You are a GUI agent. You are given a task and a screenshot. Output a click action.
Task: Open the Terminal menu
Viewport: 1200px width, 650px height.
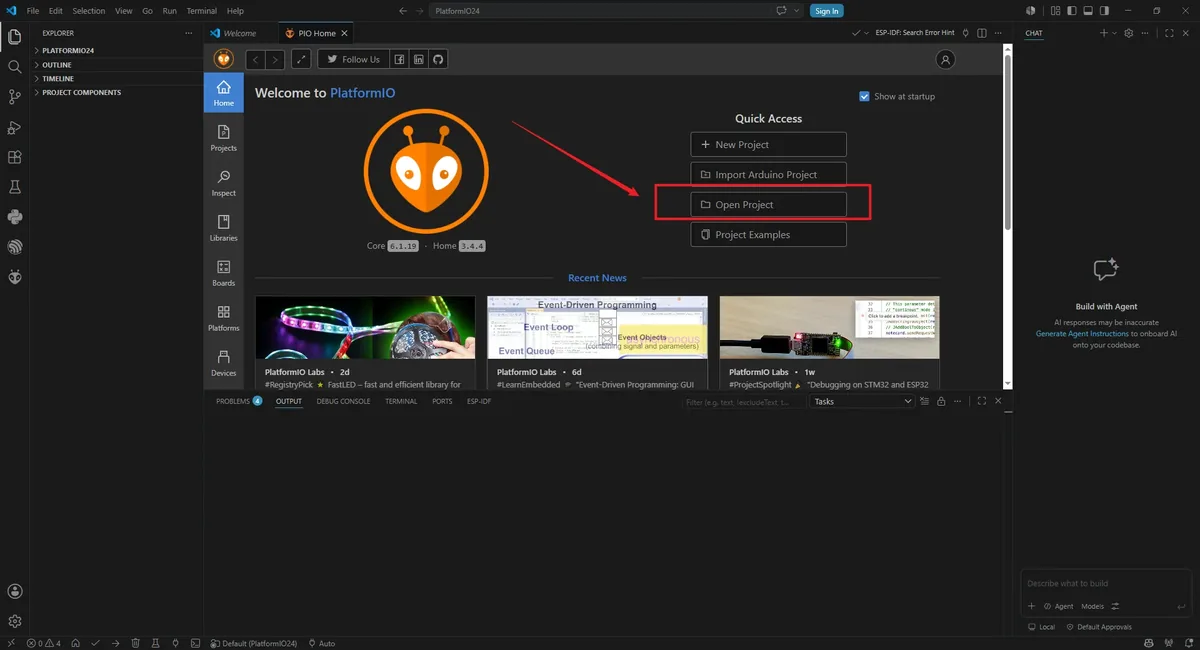[x=201, y=11]
